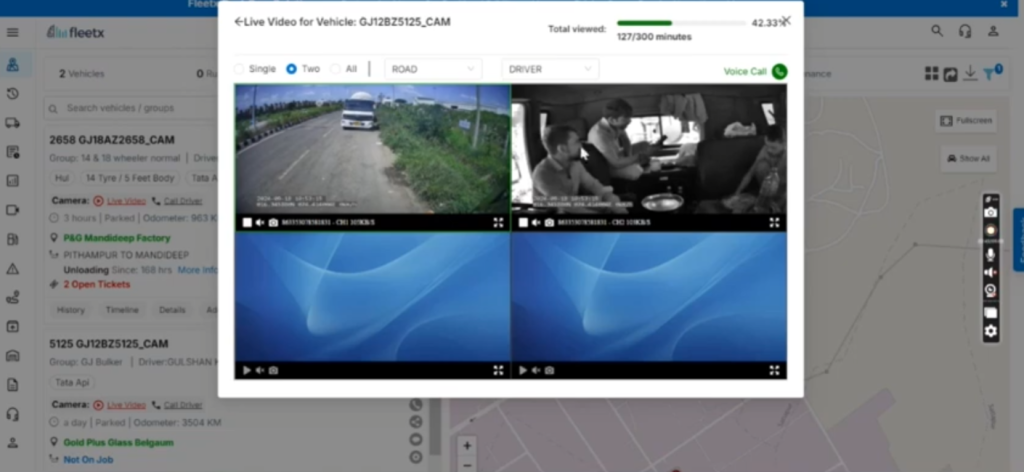1024x472 pixels.
Task: Toggle sound on the bottom-right video panel
Action: [536, 370]
